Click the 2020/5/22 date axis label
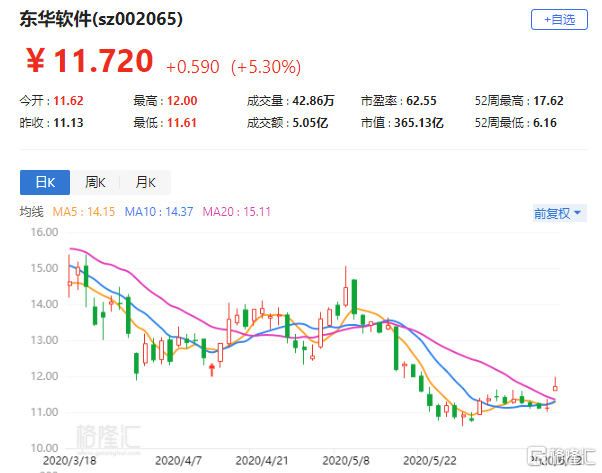Image resolution: width=602 pixels, height=473 pixels. 430,461
